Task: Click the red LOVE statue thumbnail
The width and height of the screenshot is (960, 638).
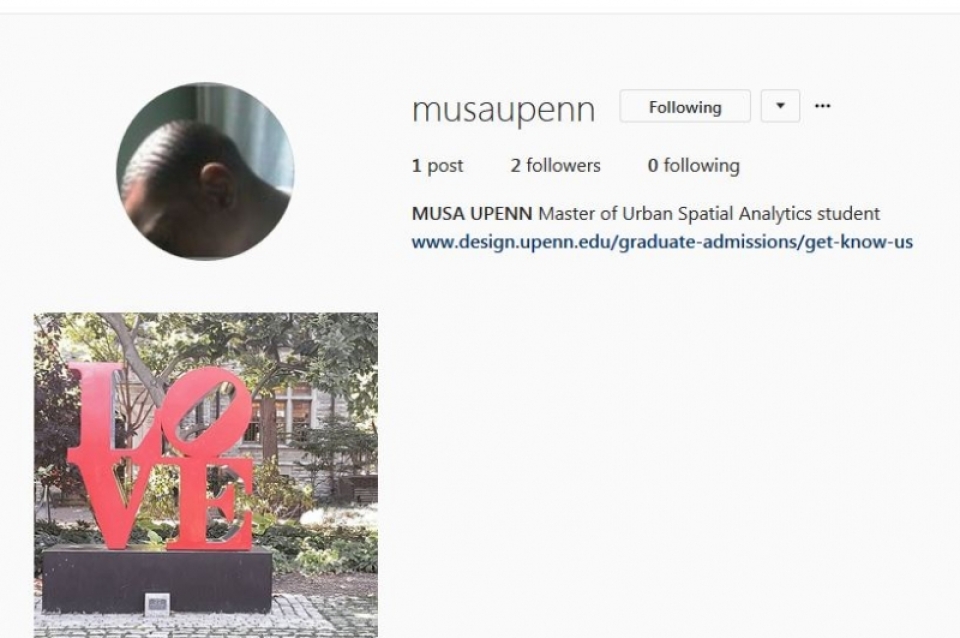Action: pyautogui.click(x=206, y=475)
